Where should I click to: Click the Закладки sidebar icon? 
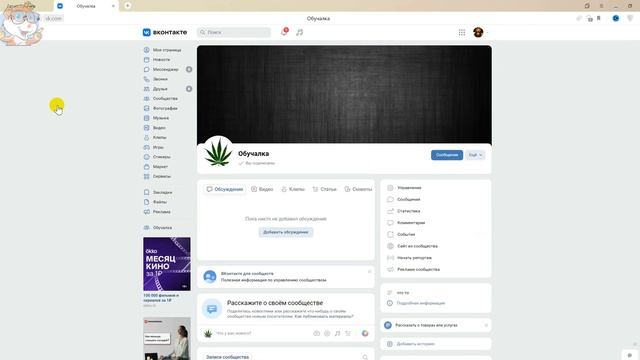(x=147, y=192)
